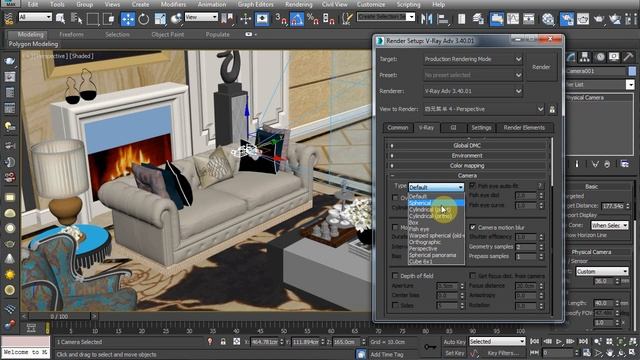Image resolution: width=640 pixels, height=360 pixels.
Task: Expand the Color mapping rollout
Action: [467, 166]
